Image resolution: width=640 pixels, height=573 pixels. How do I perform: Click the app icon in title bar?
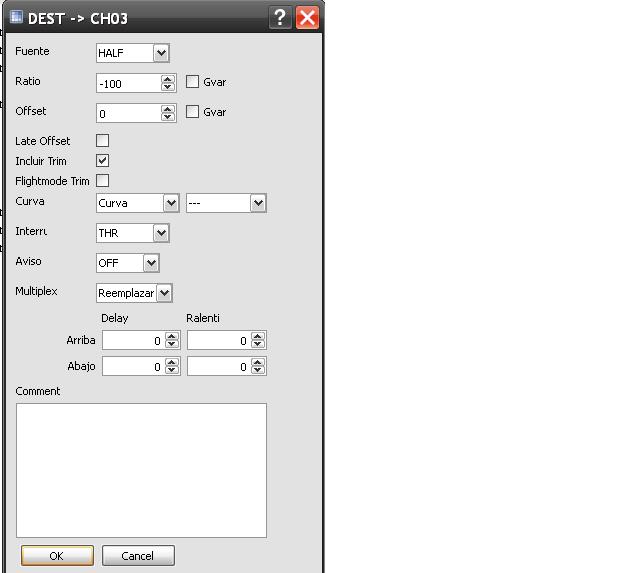click(16, 18)
